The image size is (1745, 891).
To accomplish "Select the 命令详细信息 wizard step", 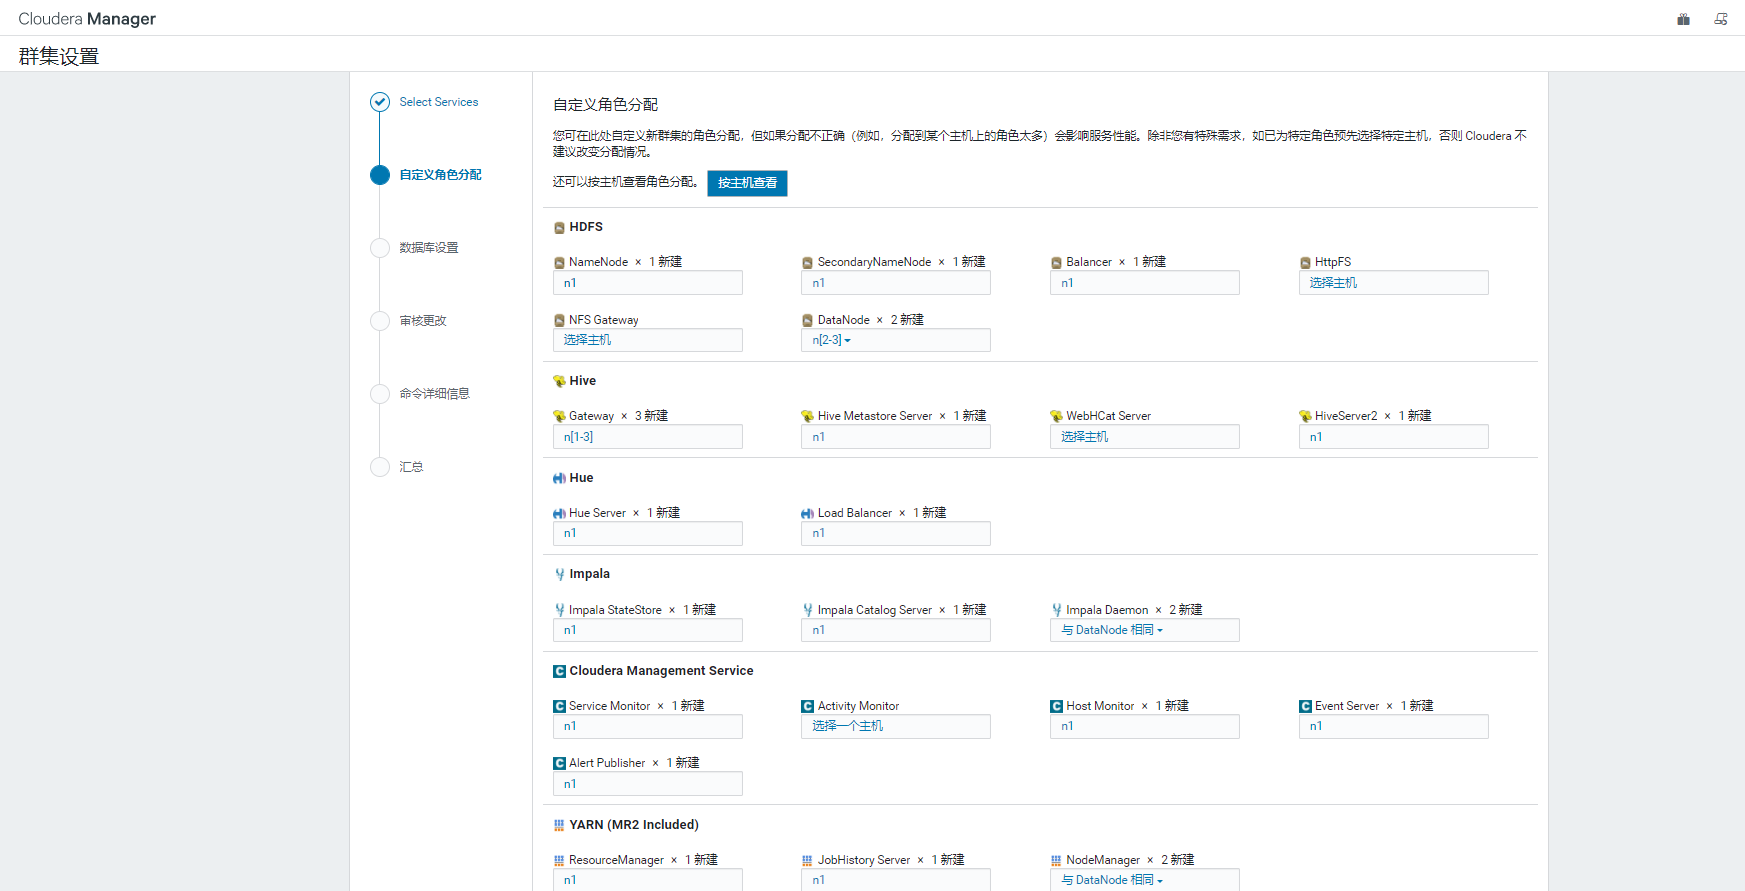I will click(x=435, y=394).
